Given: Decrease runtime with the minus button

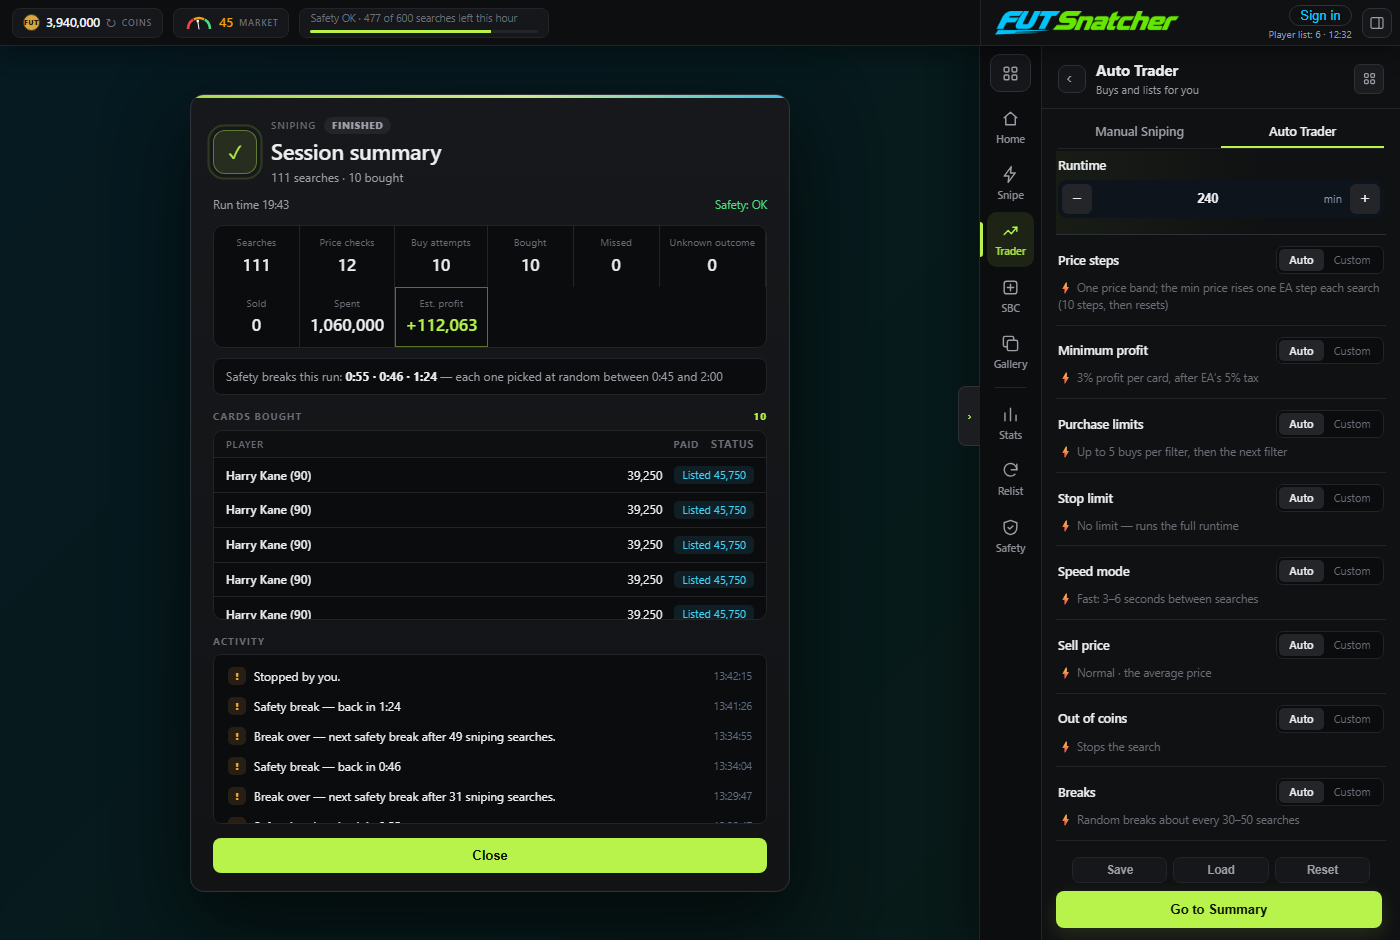Looking at the screenshot, I should pos(1077,198).
